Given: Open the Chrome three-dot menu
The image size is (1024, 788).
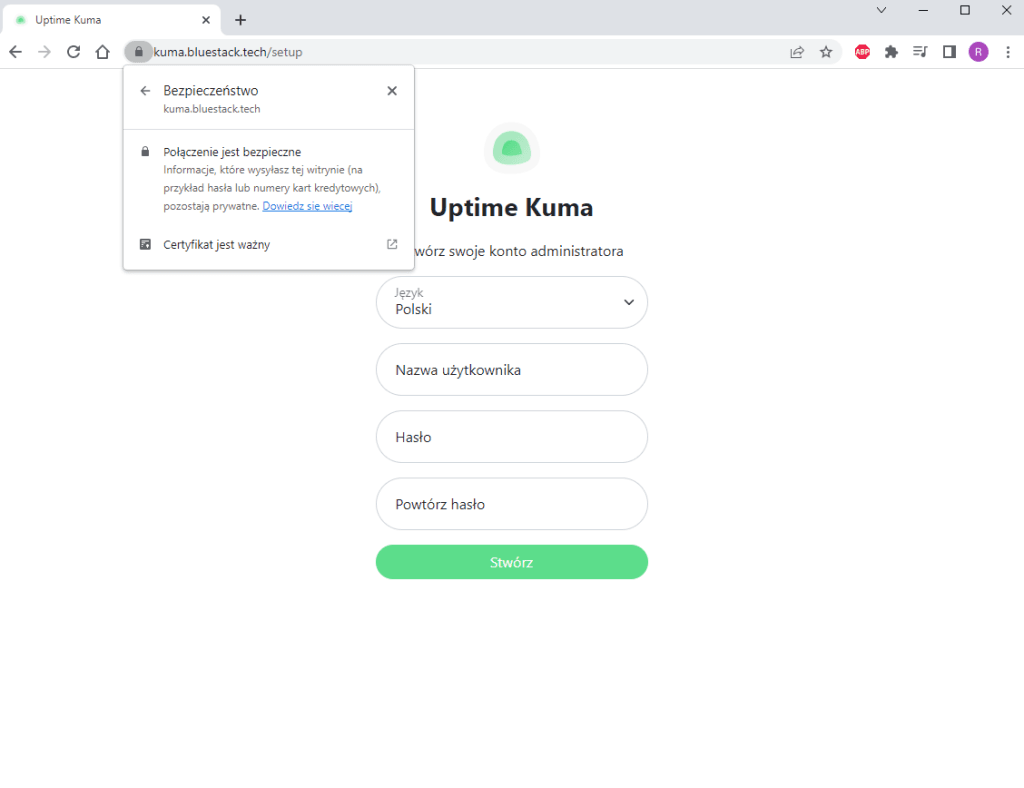Looking at the screenshot, I should (1008, 52).
